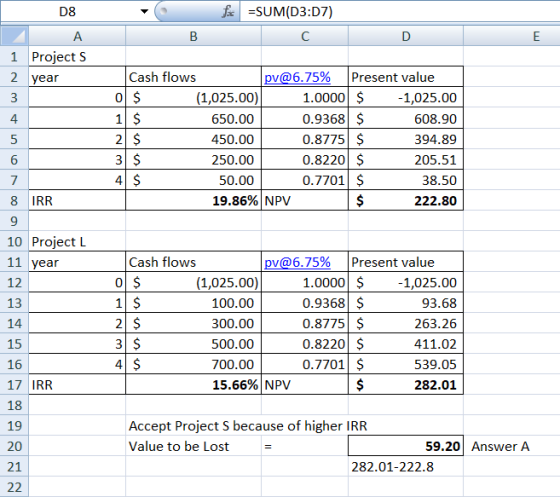560x497 pixels.
Task: Click the Name Box showing D8
Action: pyautogui.click(x=68, y=11)
